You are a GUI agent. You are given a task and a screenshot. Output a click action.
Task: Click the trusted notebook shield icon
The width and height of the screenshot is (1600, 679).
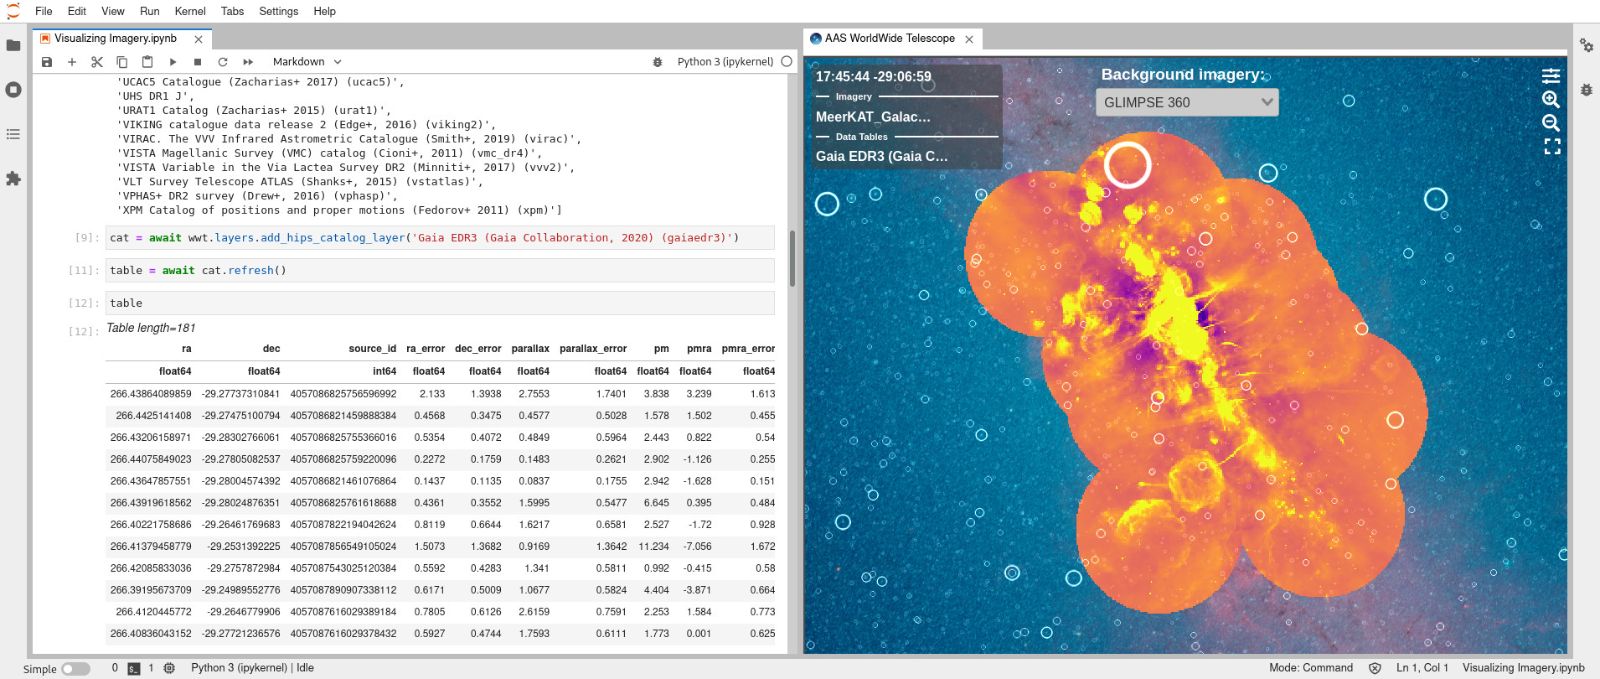1375,668
